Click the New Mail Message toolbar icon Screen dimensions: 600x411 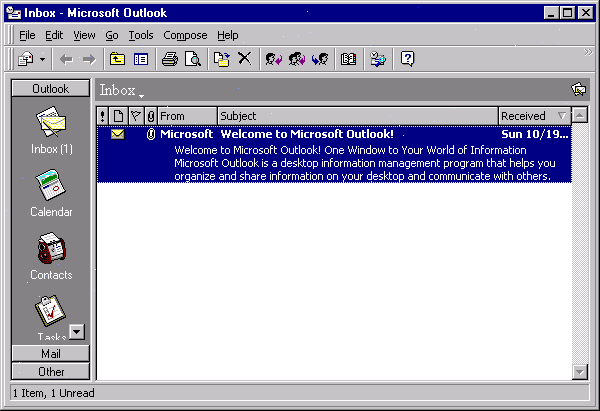point(26,59)
